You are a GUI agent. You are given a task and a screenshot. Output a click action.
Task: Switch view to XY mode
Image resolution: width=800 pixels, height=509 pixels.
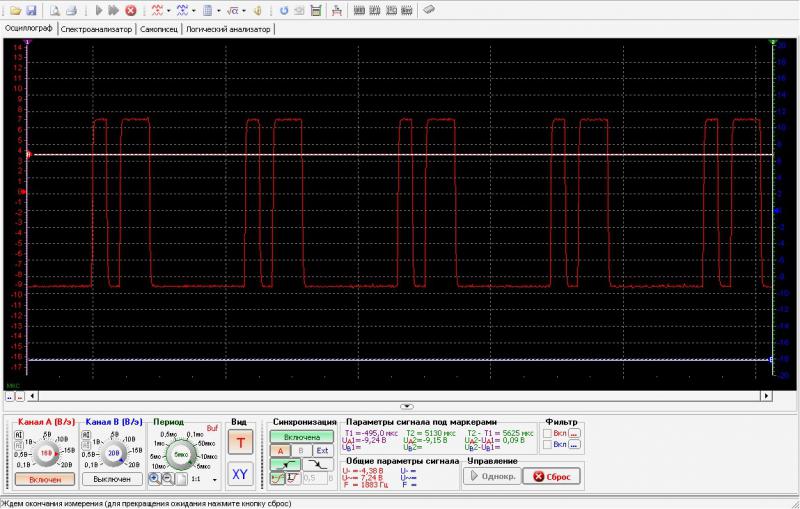pos(239,474)
